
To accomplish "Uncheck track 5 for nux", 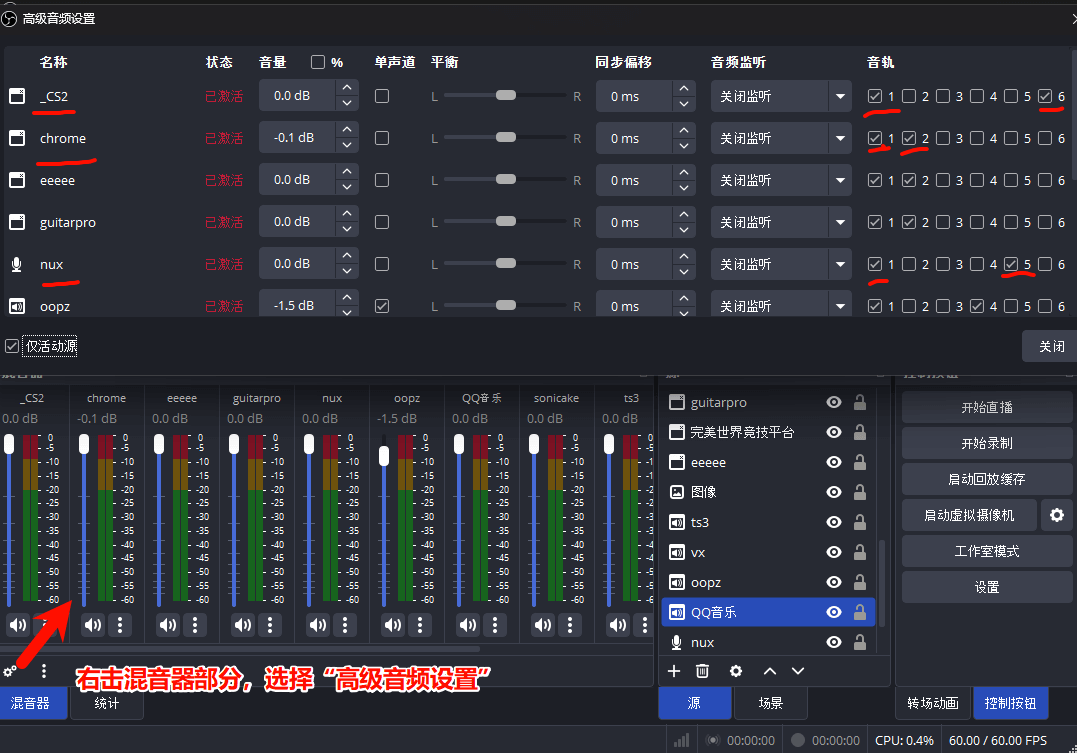I will (x=1011, y=264).
